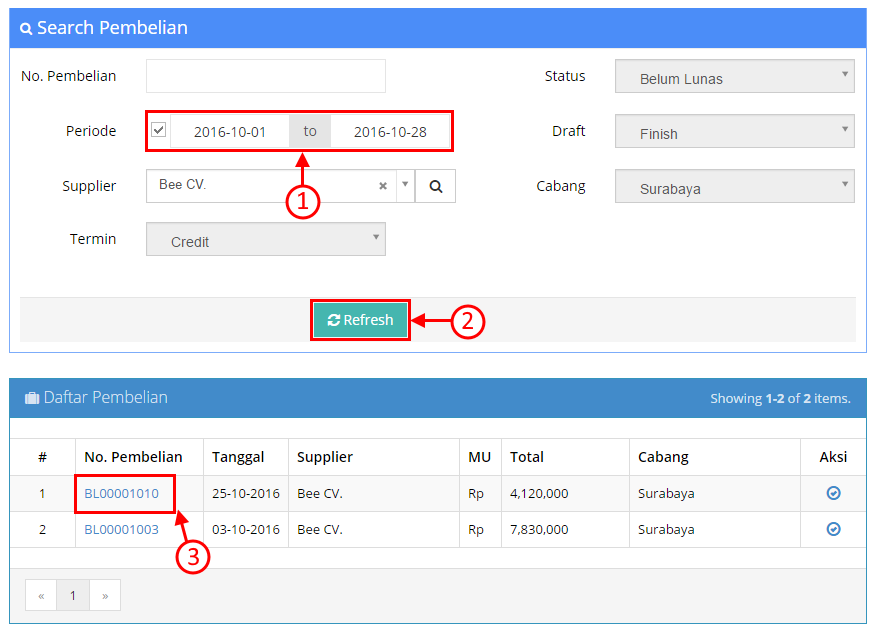Open the Cabang dropdown showing Surabaya
Screen dimensions: 875x635
click(734, 186)
